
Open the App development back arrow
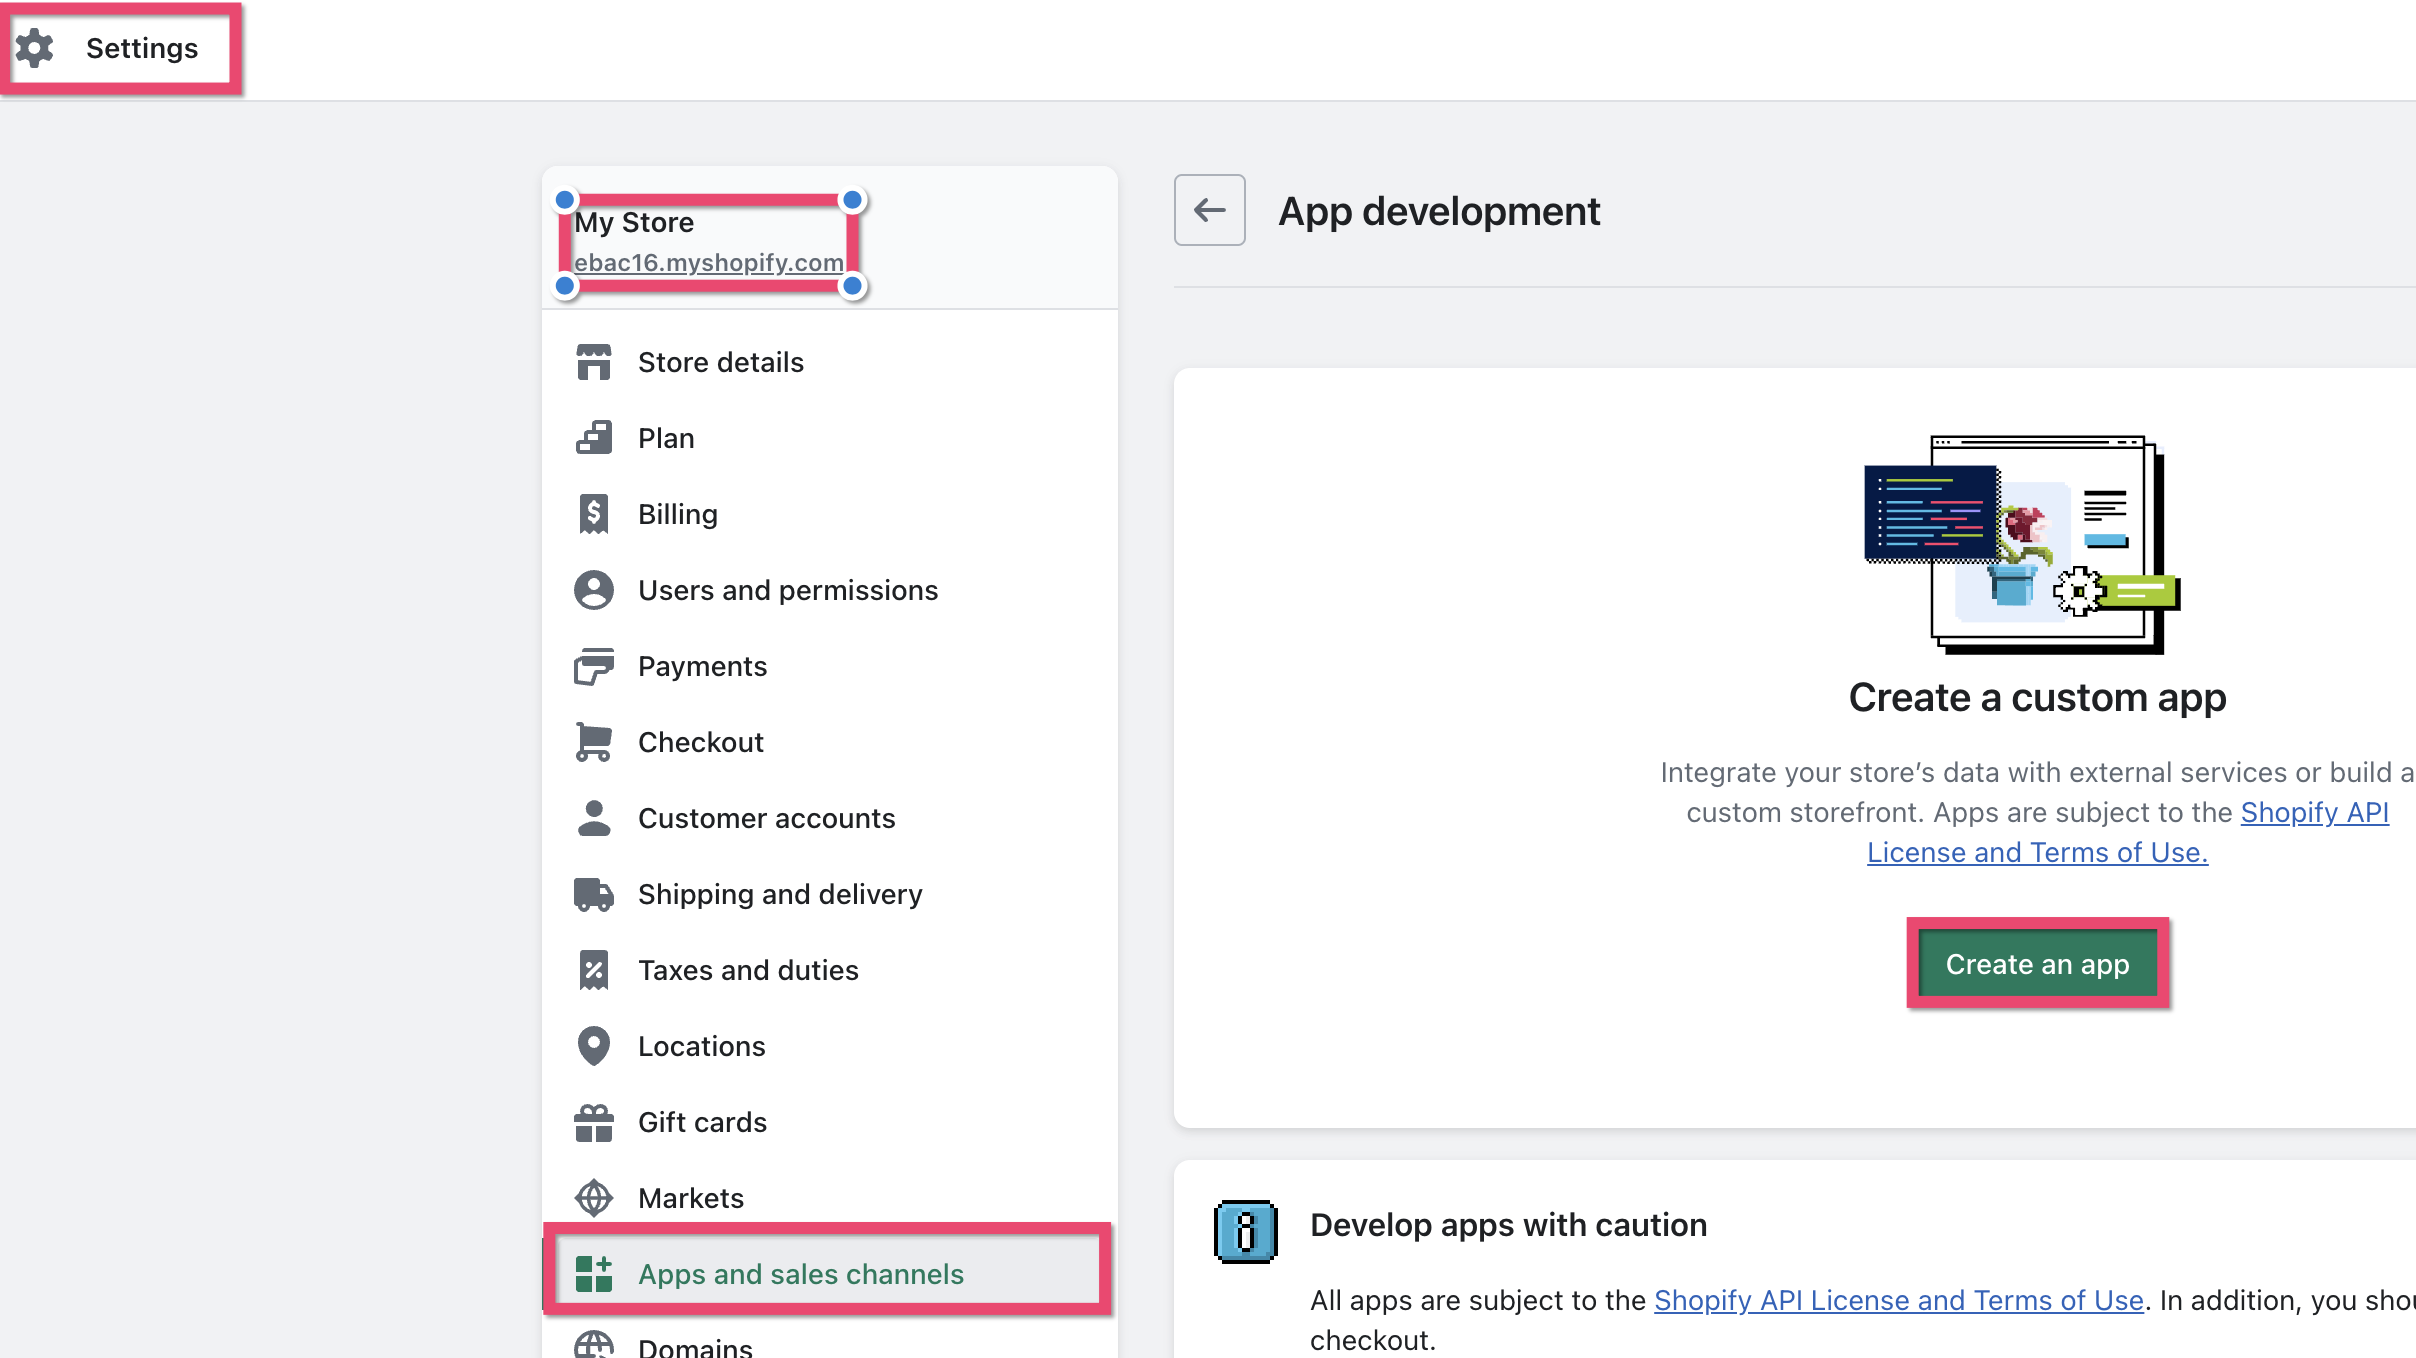1208,209
